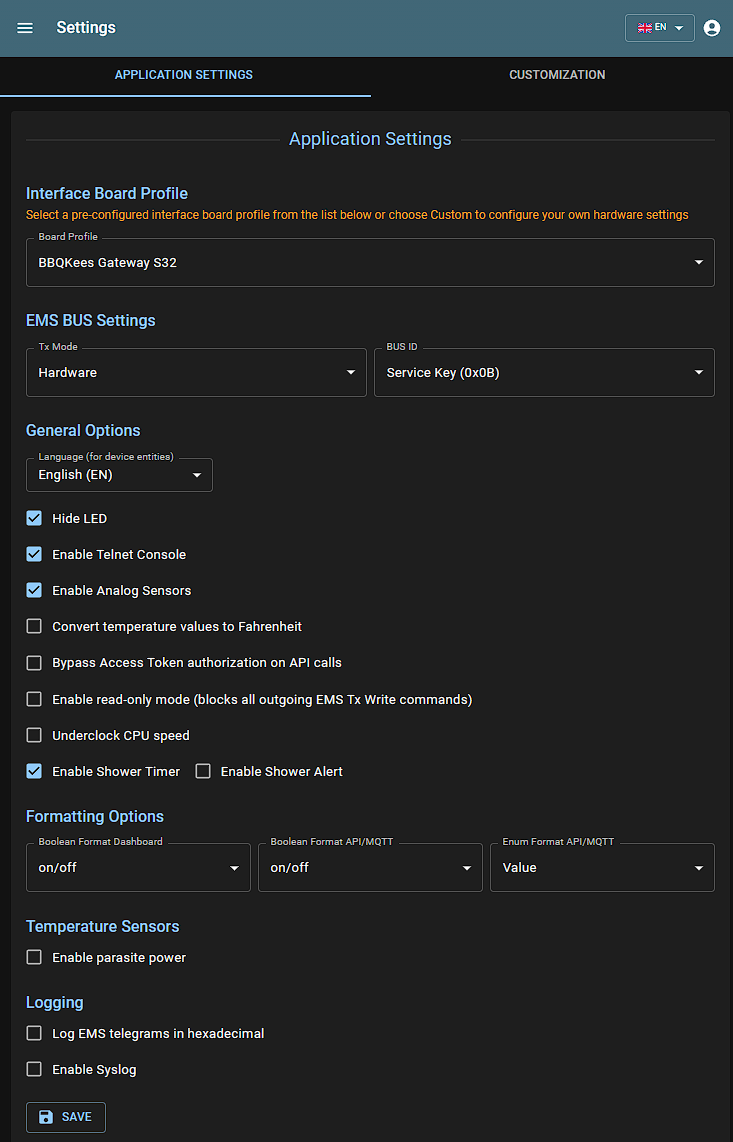Expand the Board Profile dropdown
The image size is (733, 1142).
(x=370, y=263)
